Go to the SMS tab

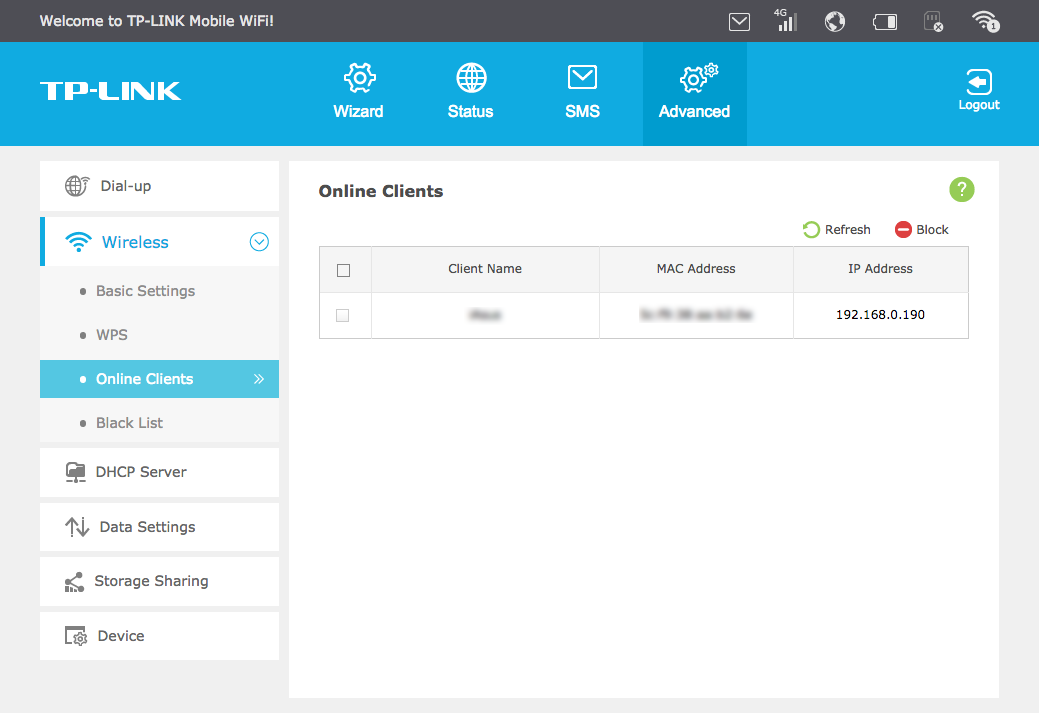(582, 92)
